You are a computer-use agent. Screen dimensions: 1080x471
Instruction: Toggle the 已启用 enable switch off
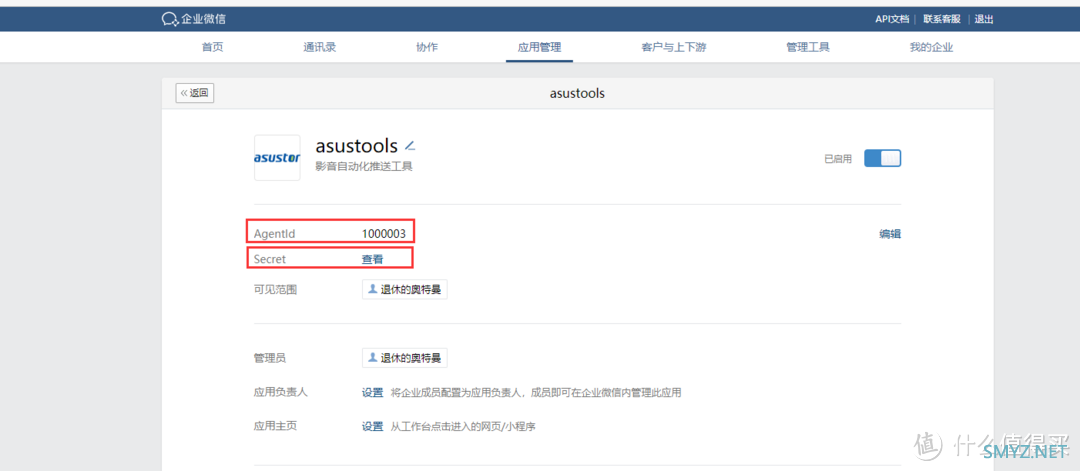[x=882, y=158]
